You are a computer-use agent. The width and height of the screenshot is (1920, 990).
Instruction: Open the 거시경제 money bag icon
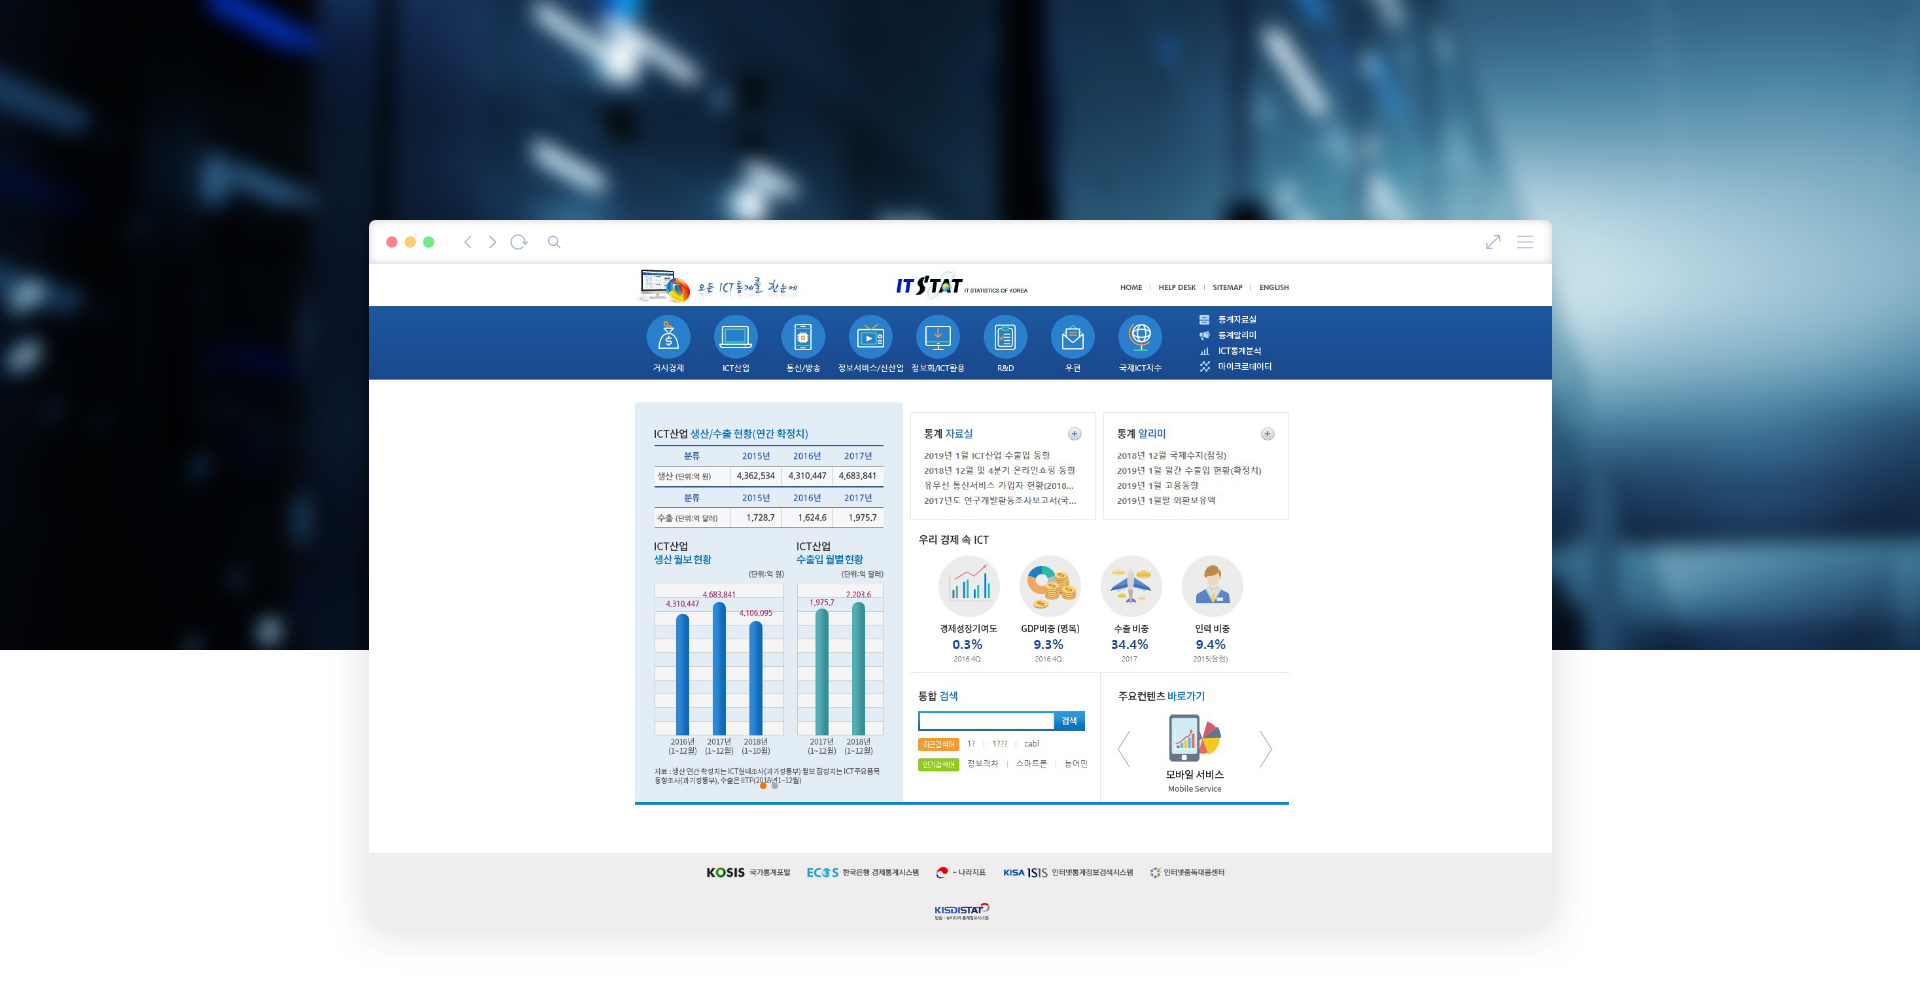pos(668,337)
